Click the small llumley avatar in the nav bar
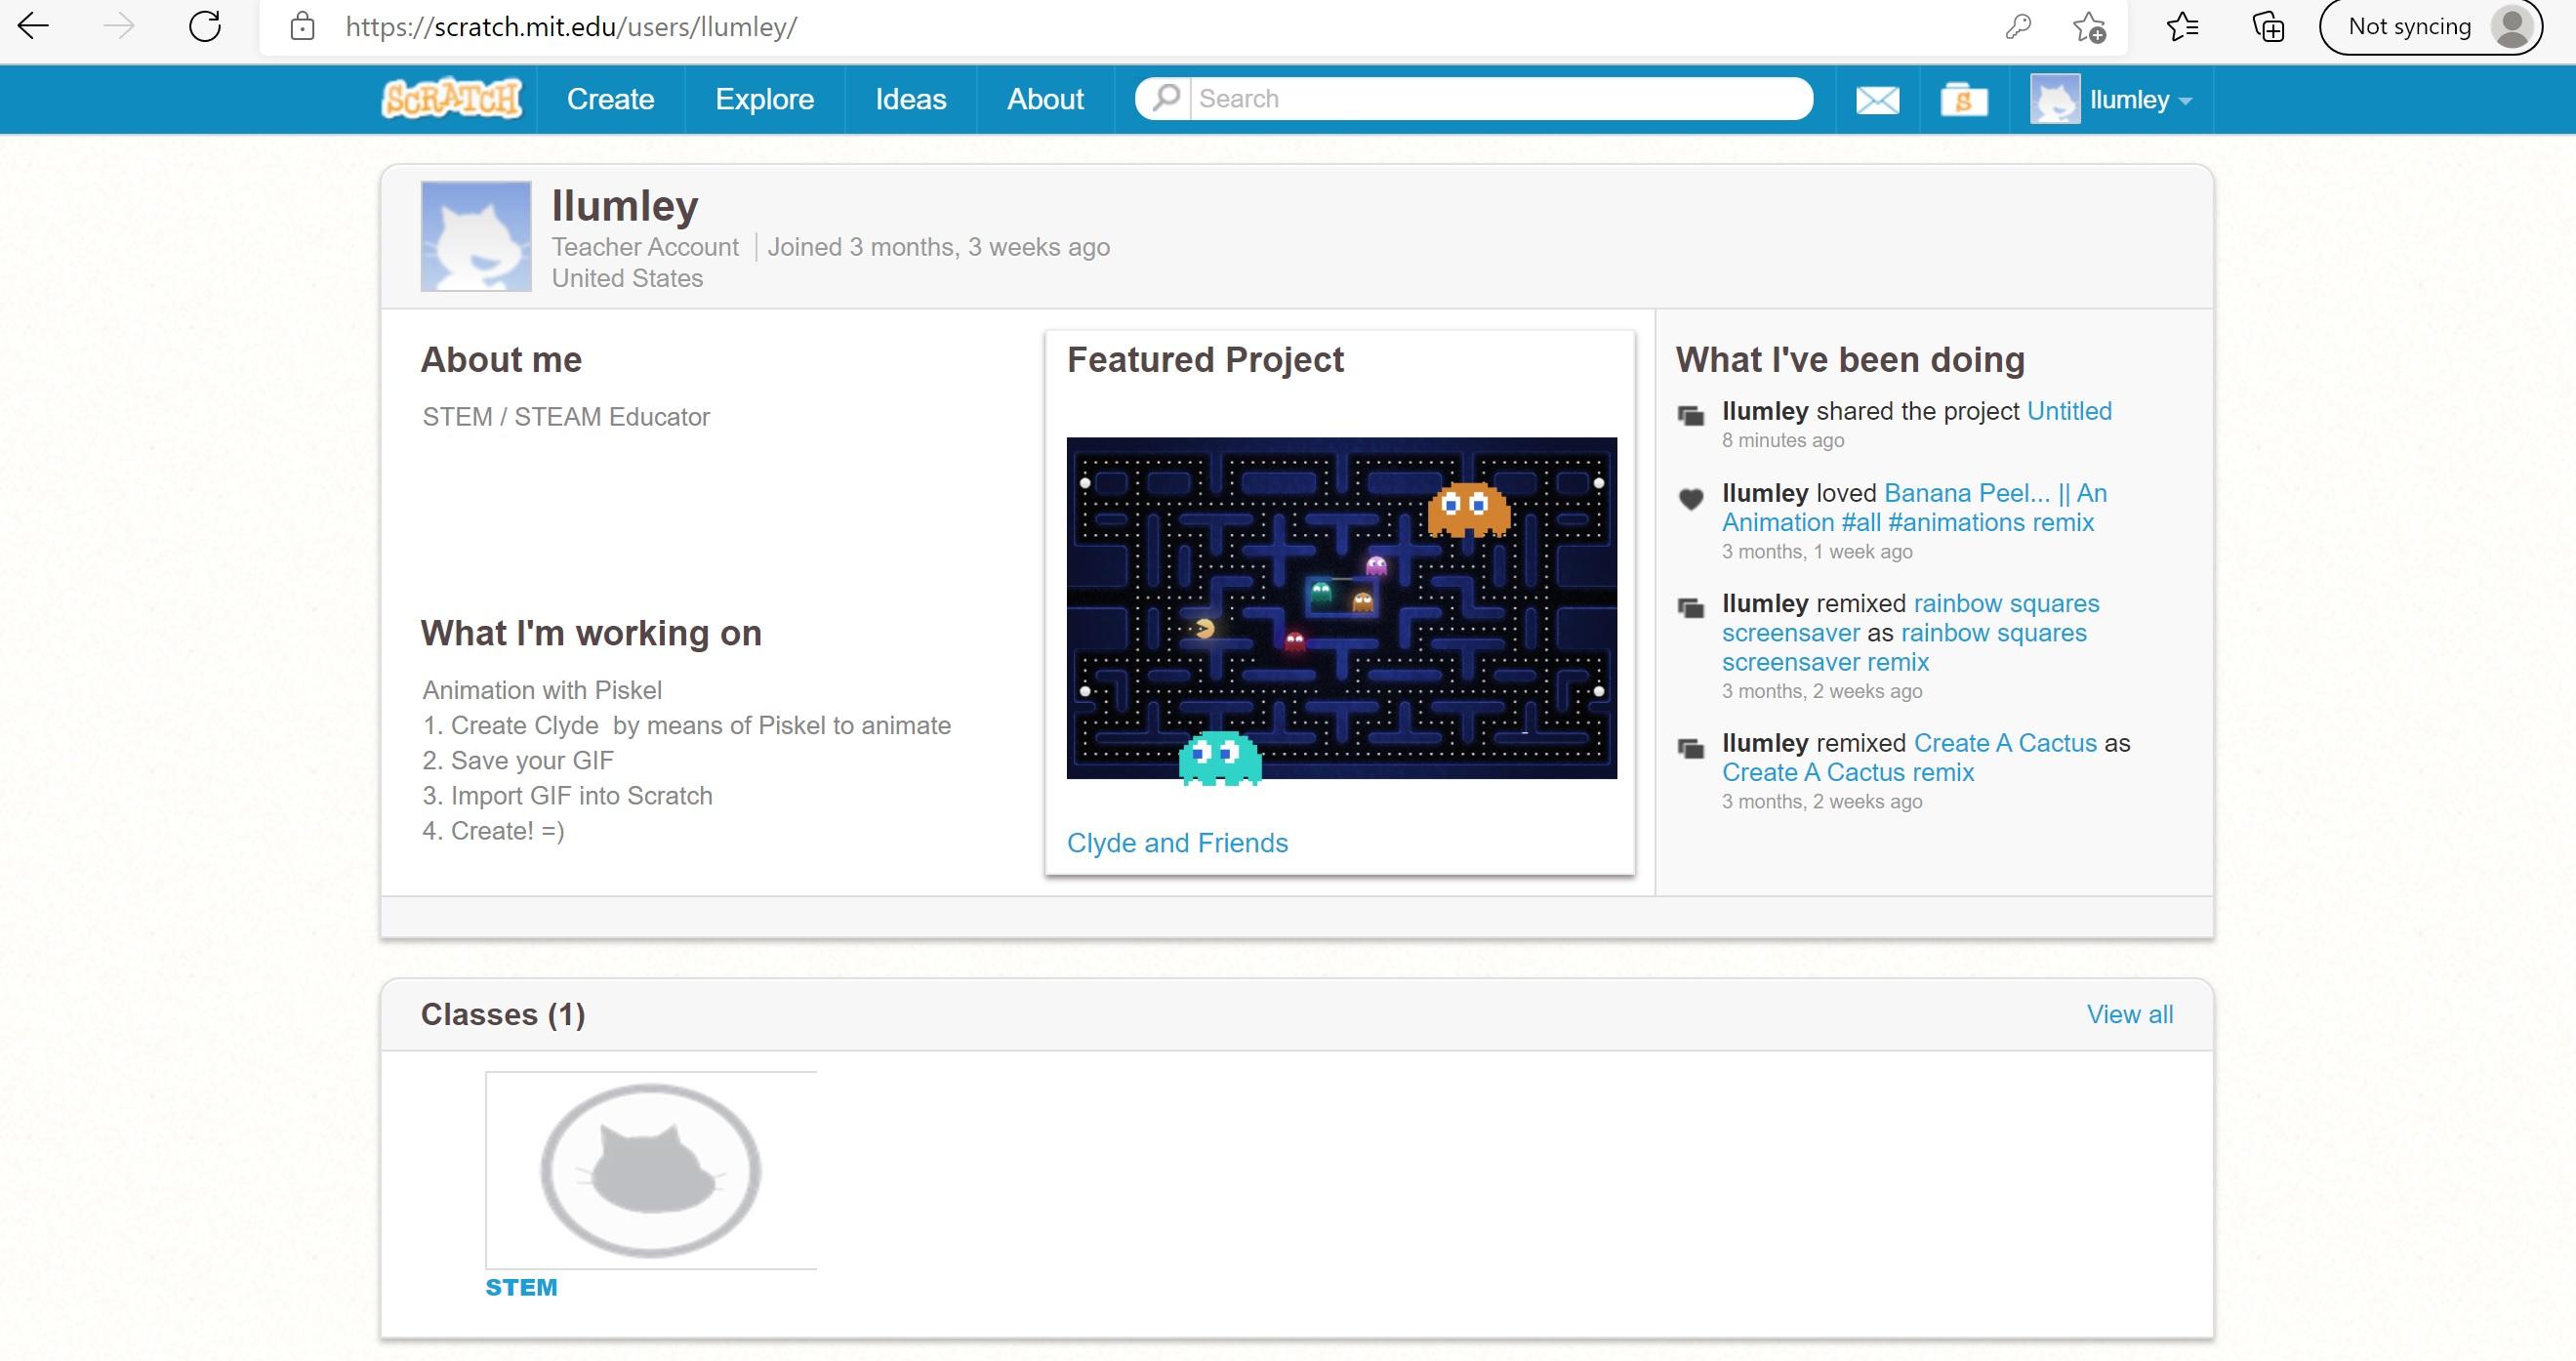The height and width of the screenshot is (1361, 2576). coord(2055,99)
